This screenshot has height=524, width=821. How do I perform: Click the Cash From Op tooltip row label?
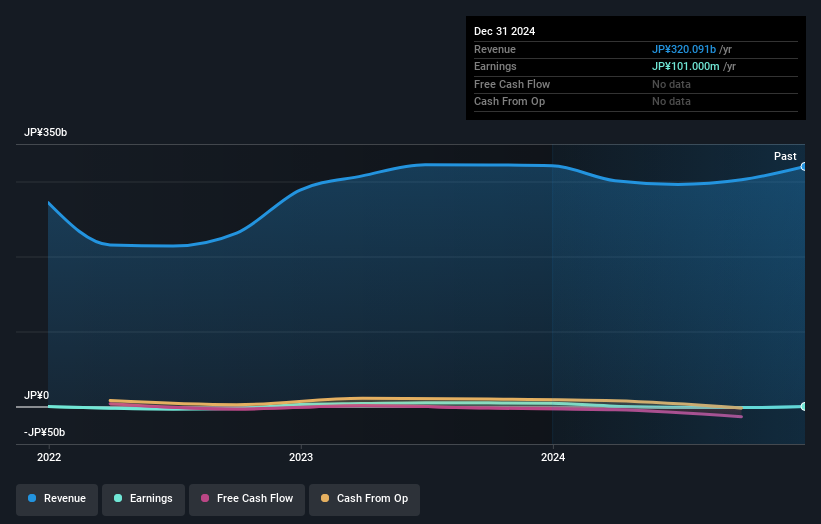(x=509, y=102)
